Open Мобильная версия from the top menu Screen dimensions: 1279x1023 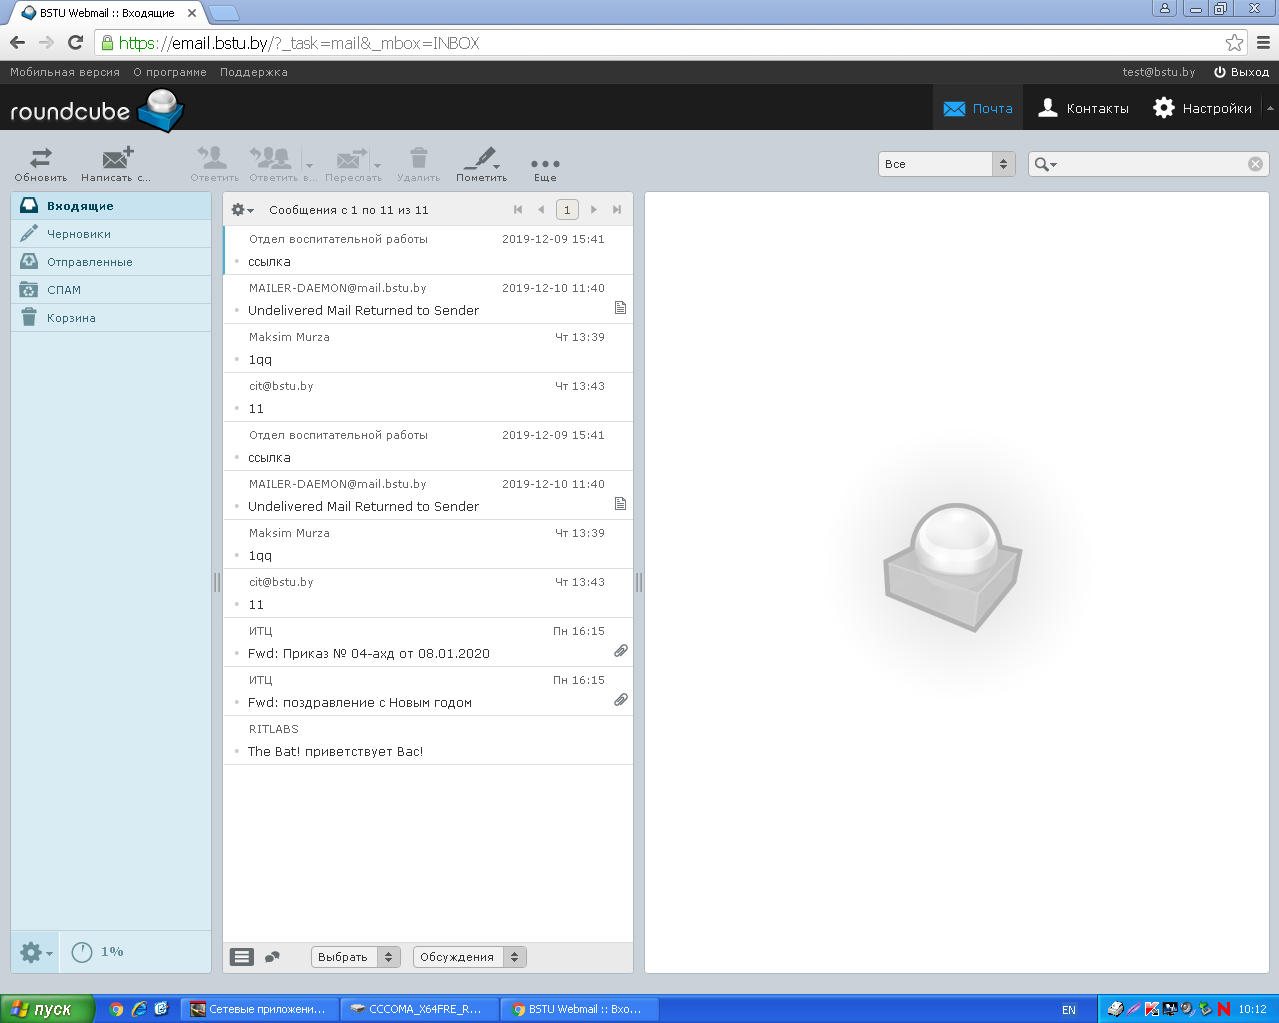(63, 72)
